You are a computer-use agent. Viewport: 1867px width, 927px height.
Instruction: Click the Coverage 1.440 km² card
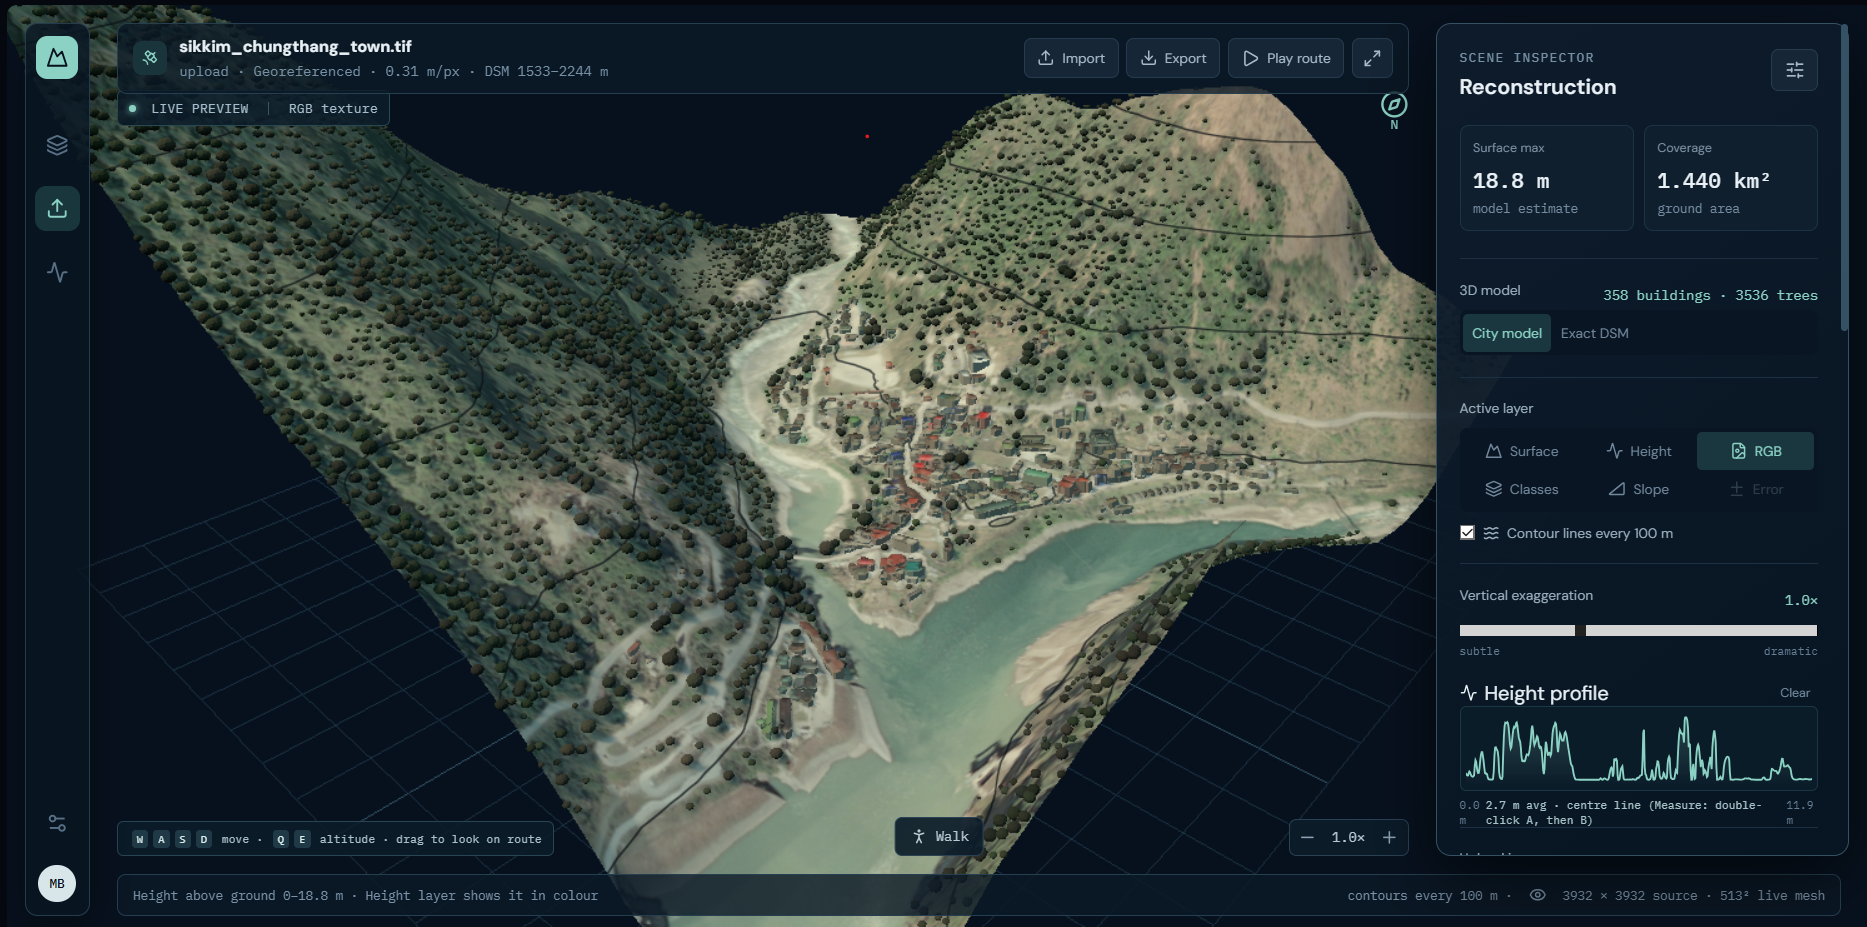1730,178
